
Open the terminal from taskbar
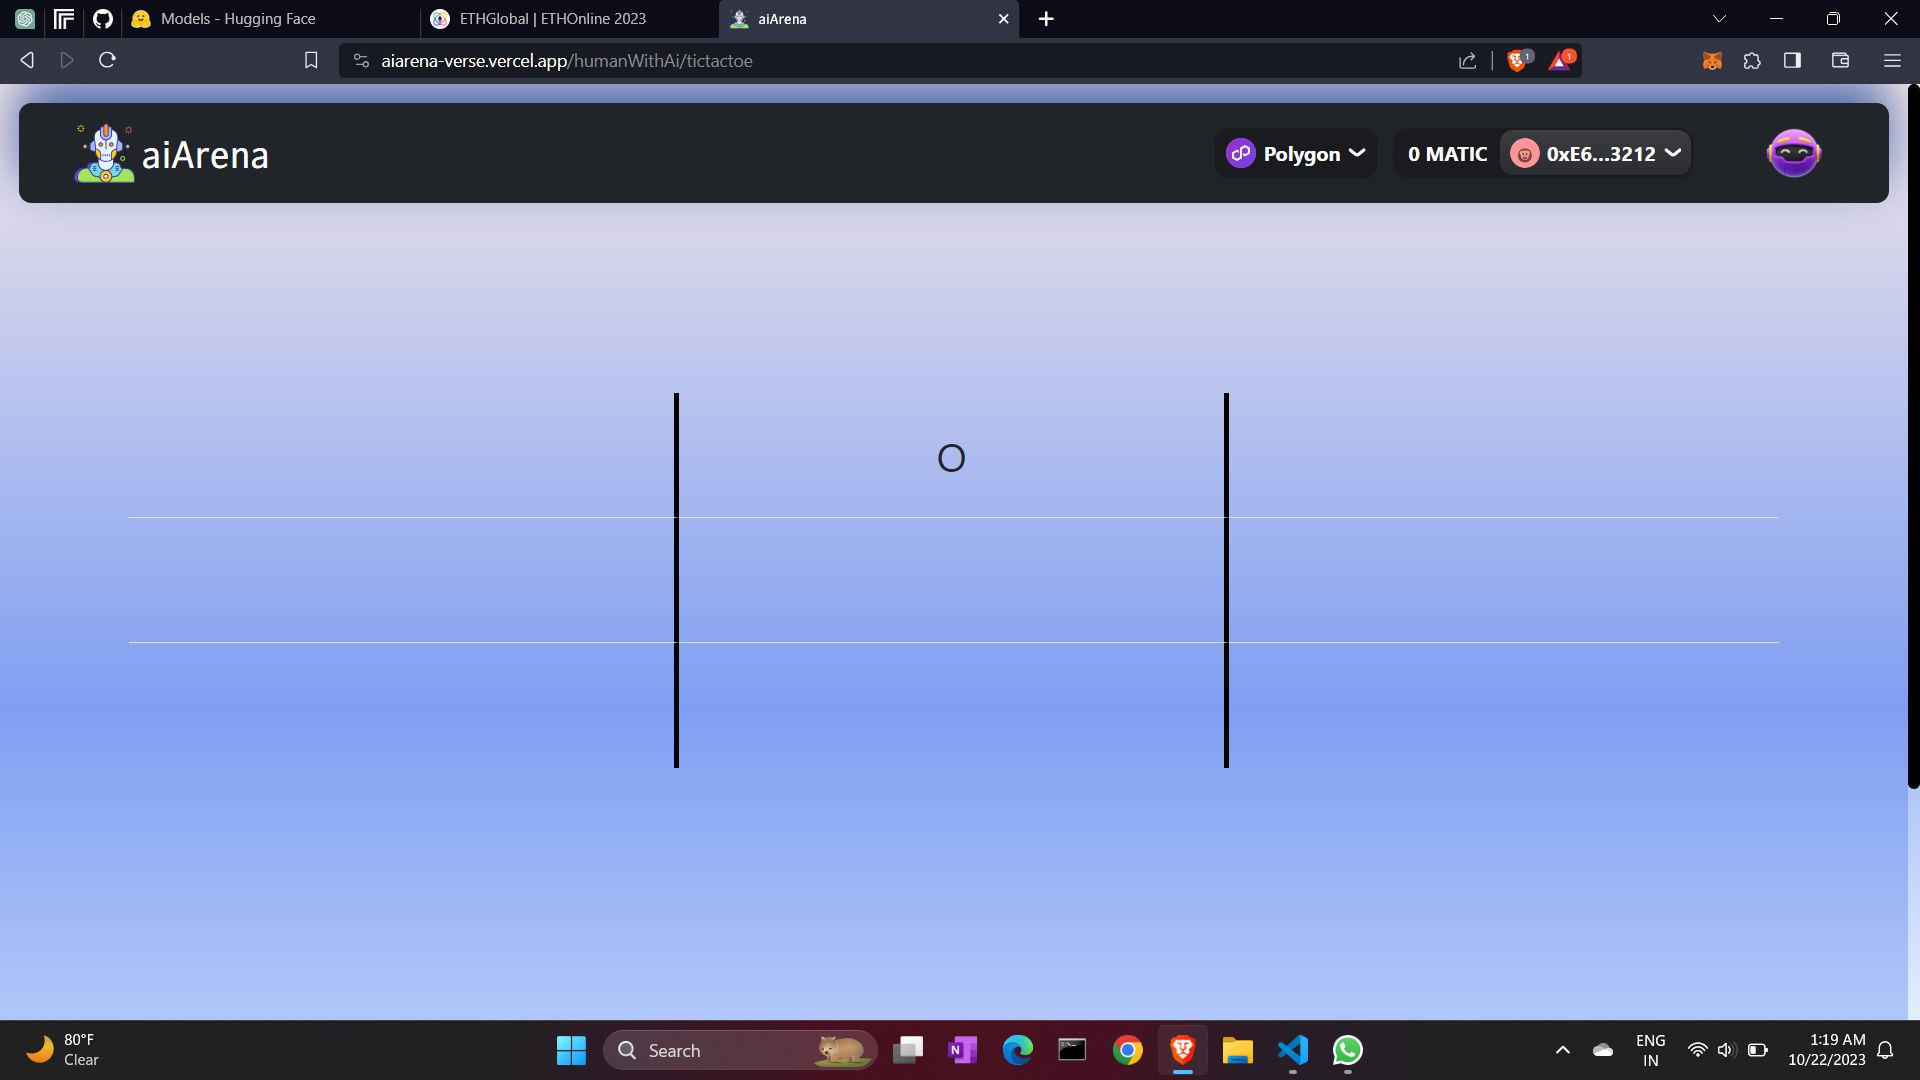pyautogui.click(x=1072, y=1050)
